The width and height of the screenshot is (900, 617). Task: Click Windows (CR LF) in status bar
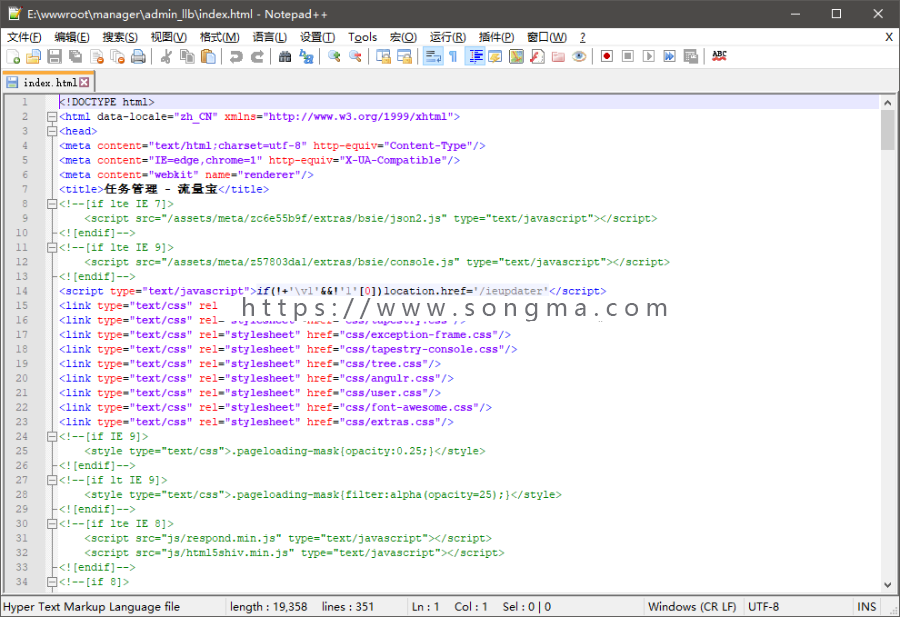(692, 607)
